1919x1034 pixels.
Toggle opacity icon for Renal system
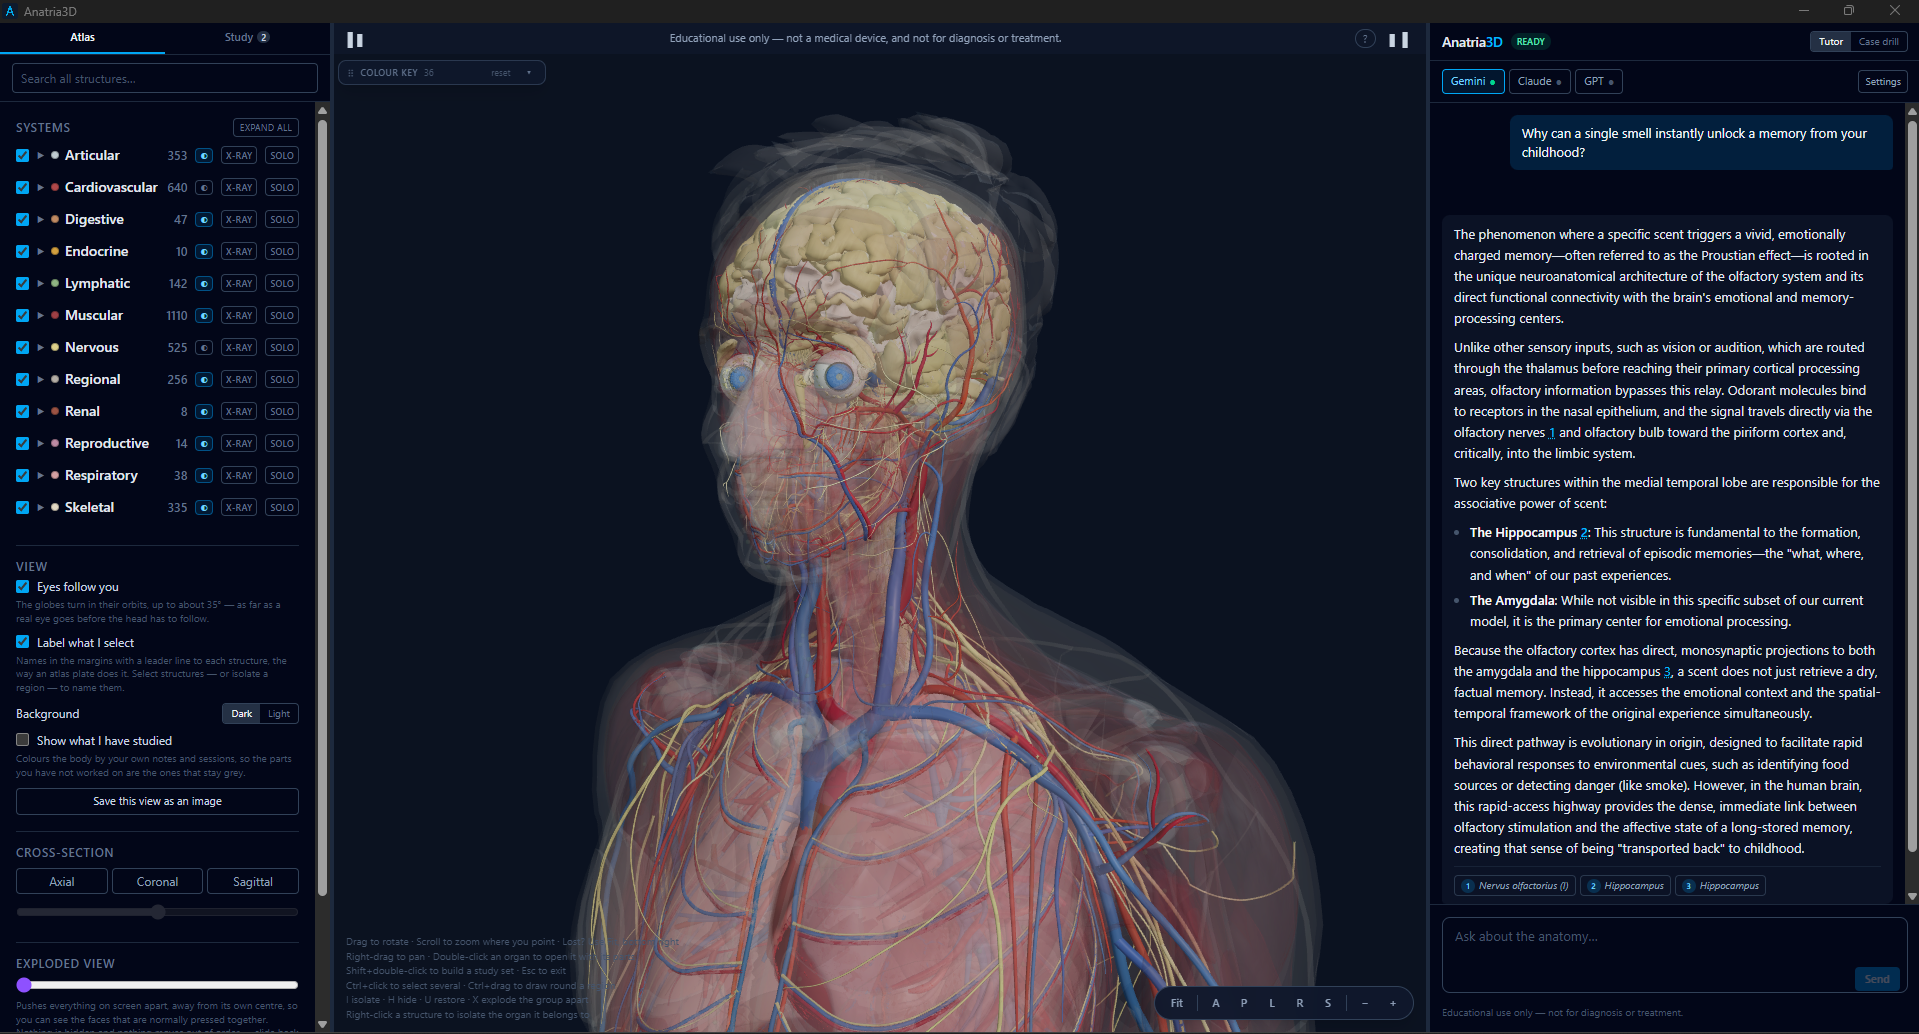[x=204, y=412]
